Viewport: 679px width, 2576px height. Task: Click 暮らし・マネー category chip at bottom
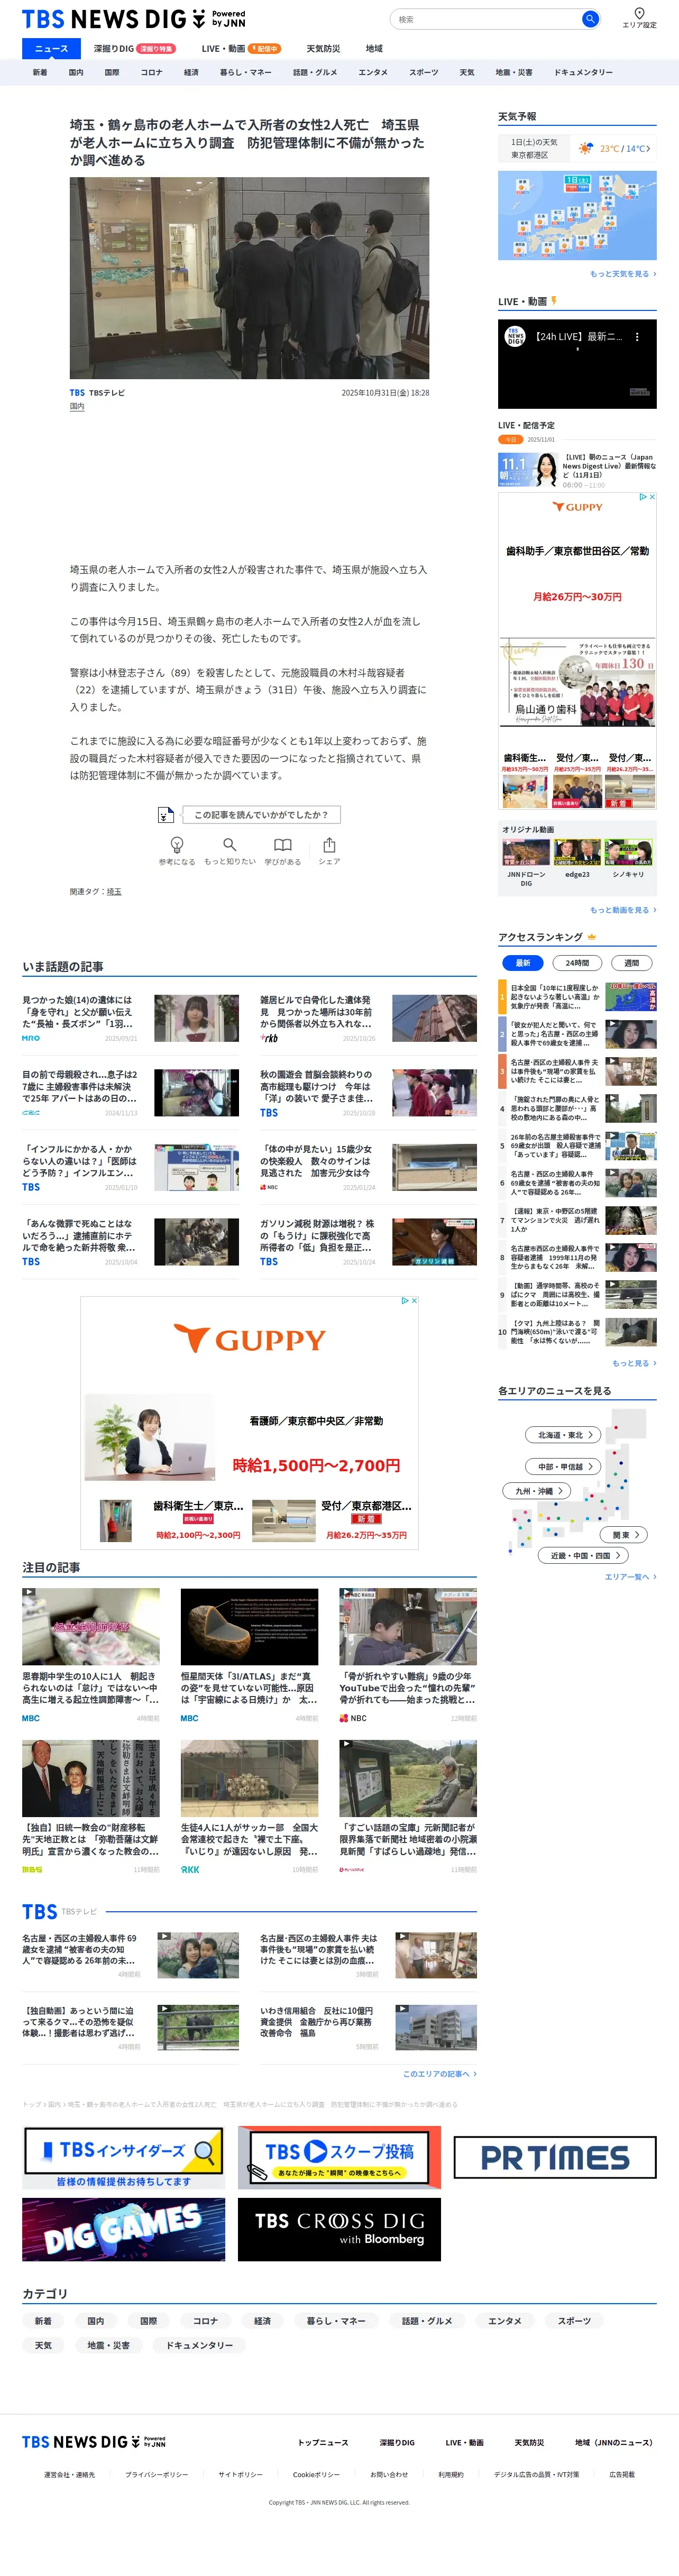pos(335,2321)
